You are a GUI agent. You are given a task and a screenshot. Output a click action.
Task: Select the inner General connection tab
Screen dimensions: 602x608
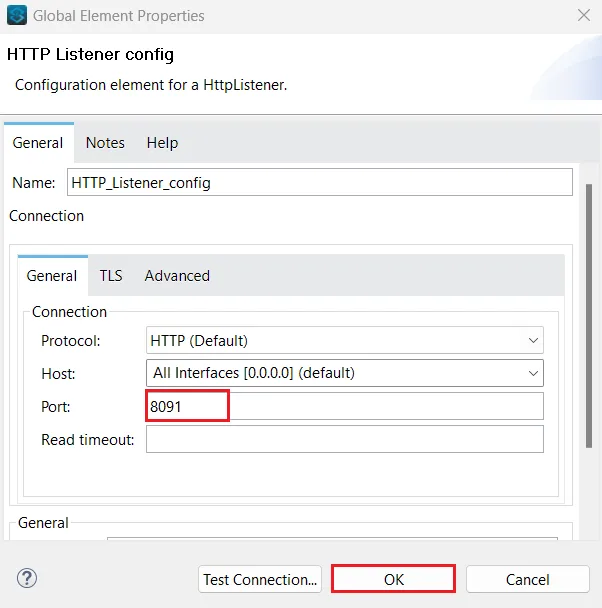52,276
